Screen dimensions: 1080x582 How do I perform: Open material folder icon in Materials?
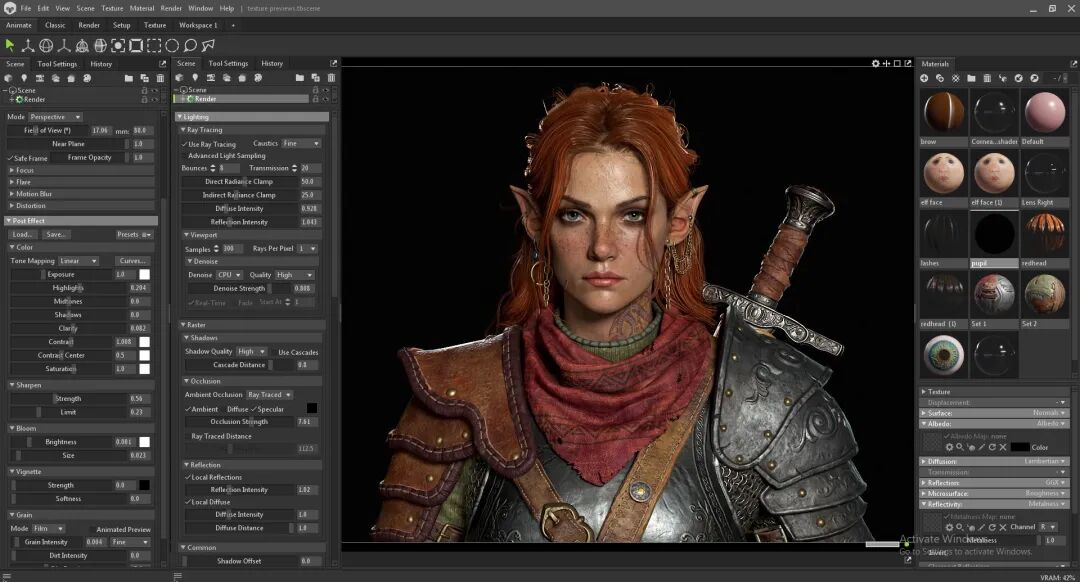(971, 79)
